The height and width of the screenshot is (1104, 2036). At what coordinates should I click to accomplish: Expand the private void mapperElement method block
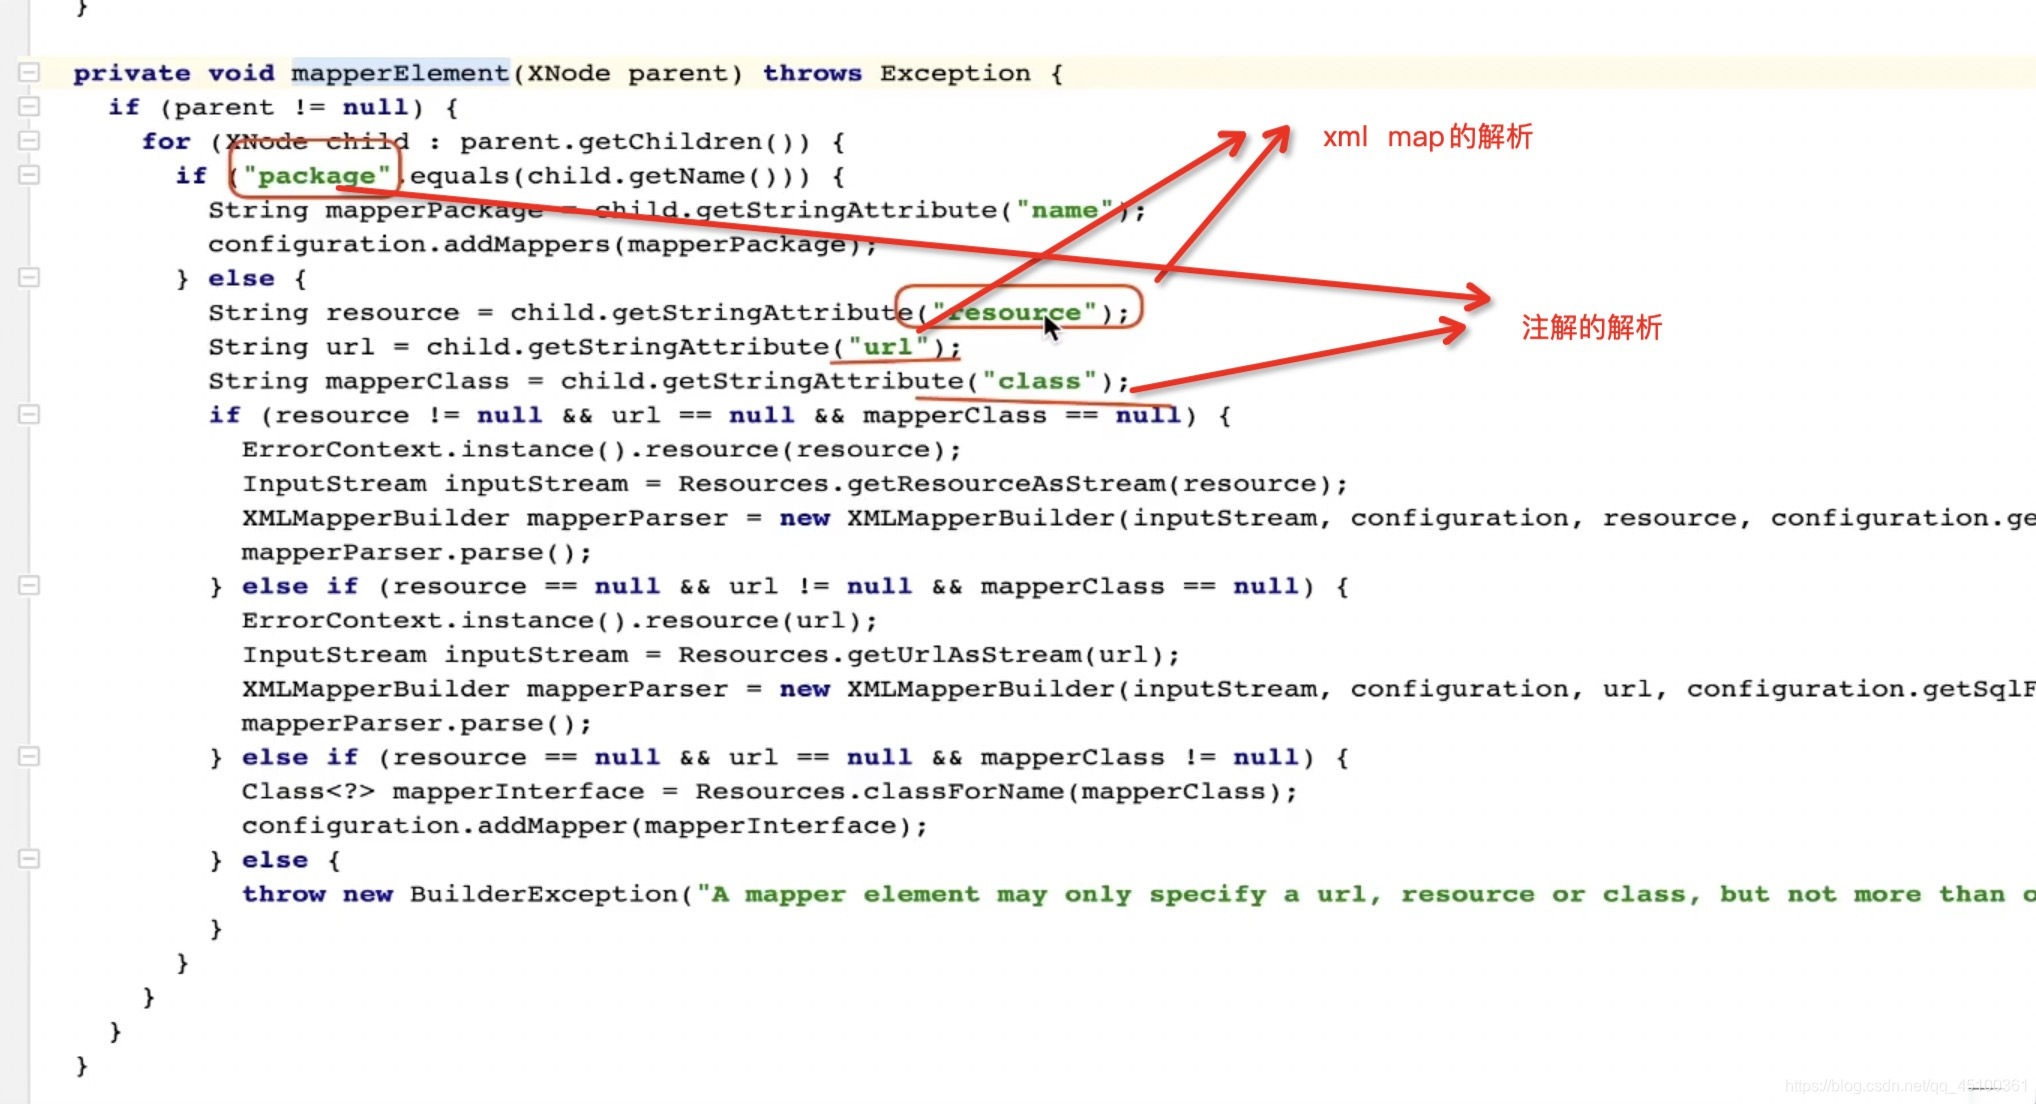(29, 72)
